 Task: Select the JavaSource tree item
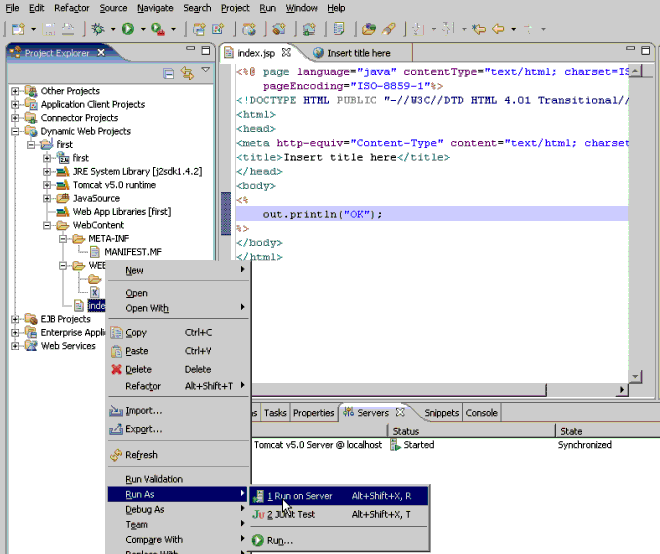(96, 198)
